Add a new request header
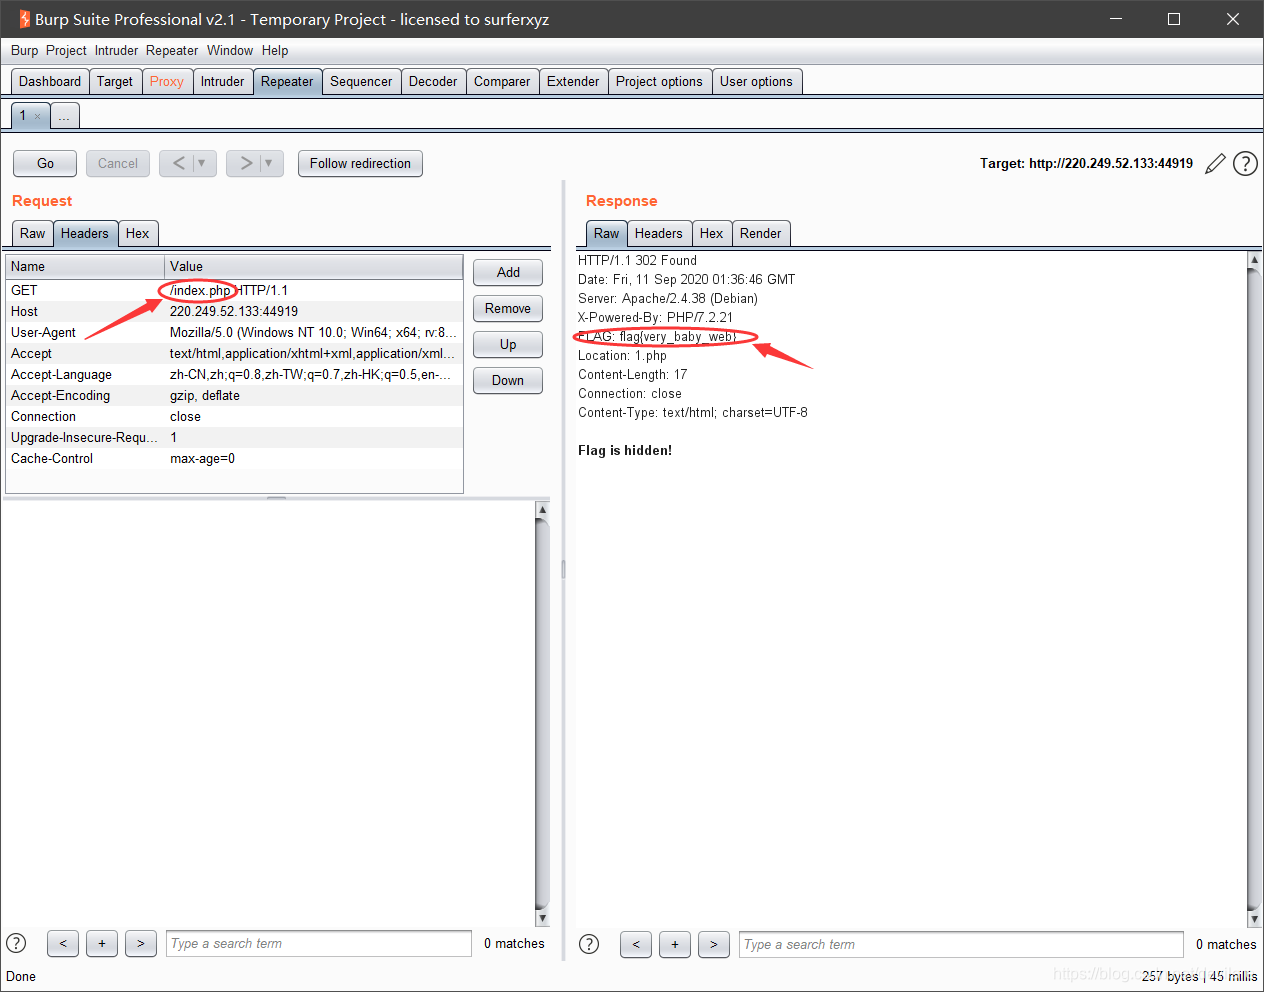 (x=508, y=272)
